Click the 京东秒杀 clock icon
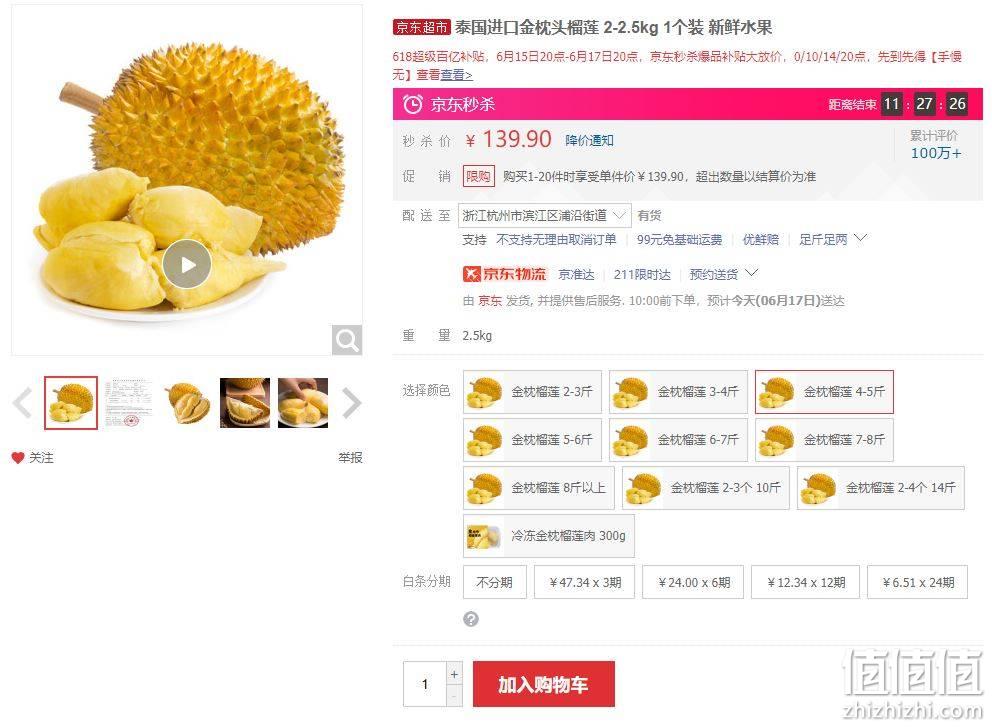The height and width of the screenshot is (728, 992). coord(412,104)
